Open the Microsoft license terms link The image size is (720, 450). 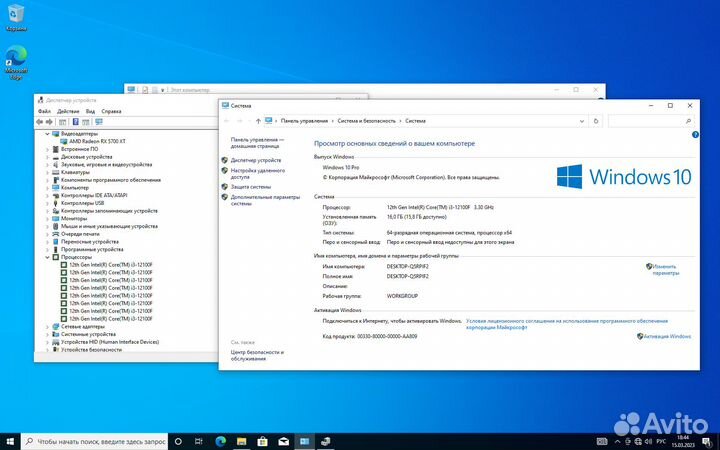(567, 324)
